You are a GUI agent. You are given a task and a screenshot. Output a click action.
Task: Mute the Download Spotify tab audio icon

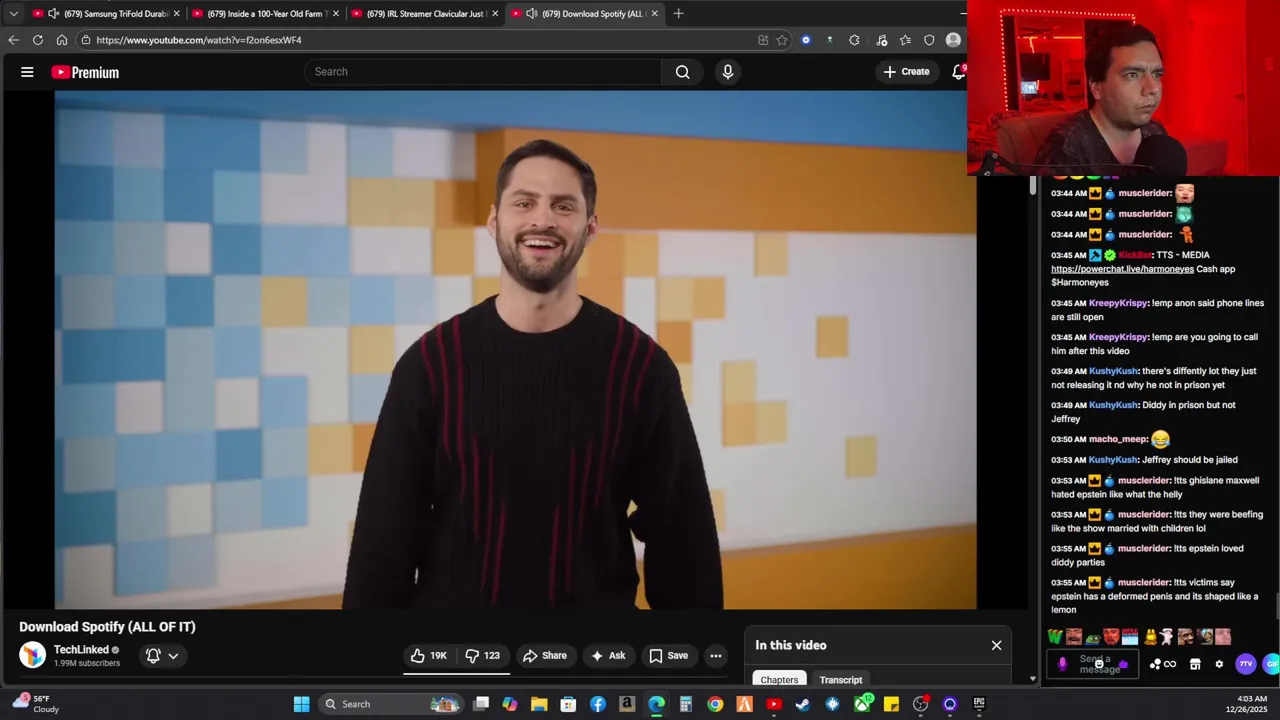[532, 14]
